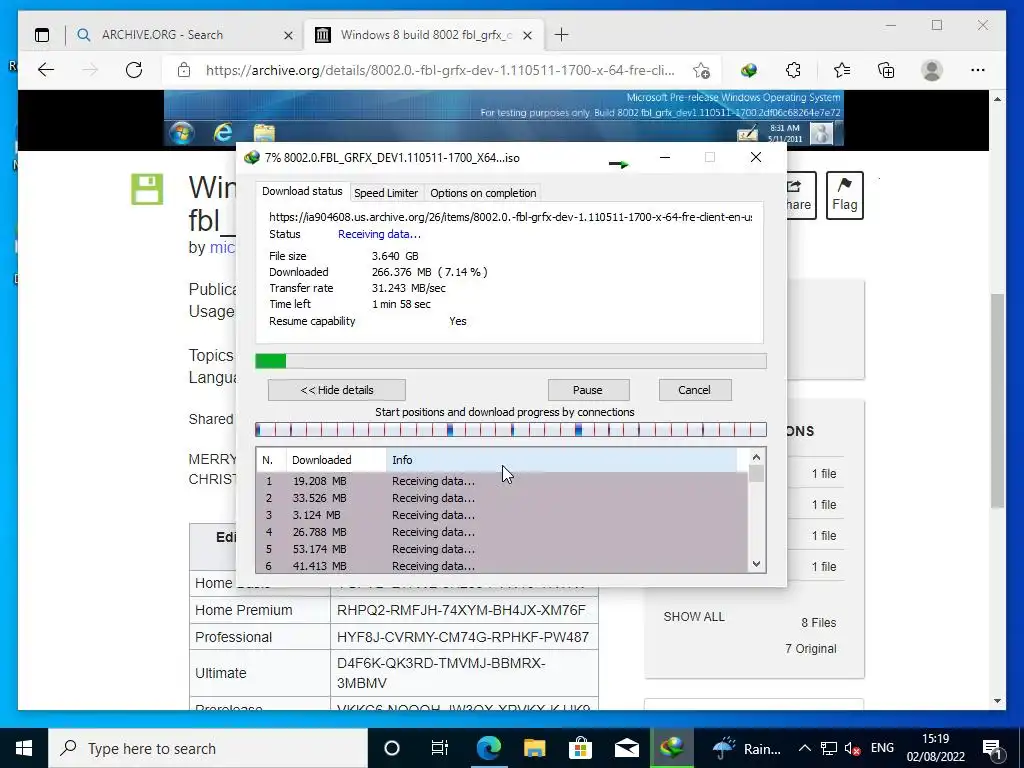Viewport: 1024px width, 768px height.
Task: Open network tray icon
Action: pyautogui.click(x=829, y=749)
